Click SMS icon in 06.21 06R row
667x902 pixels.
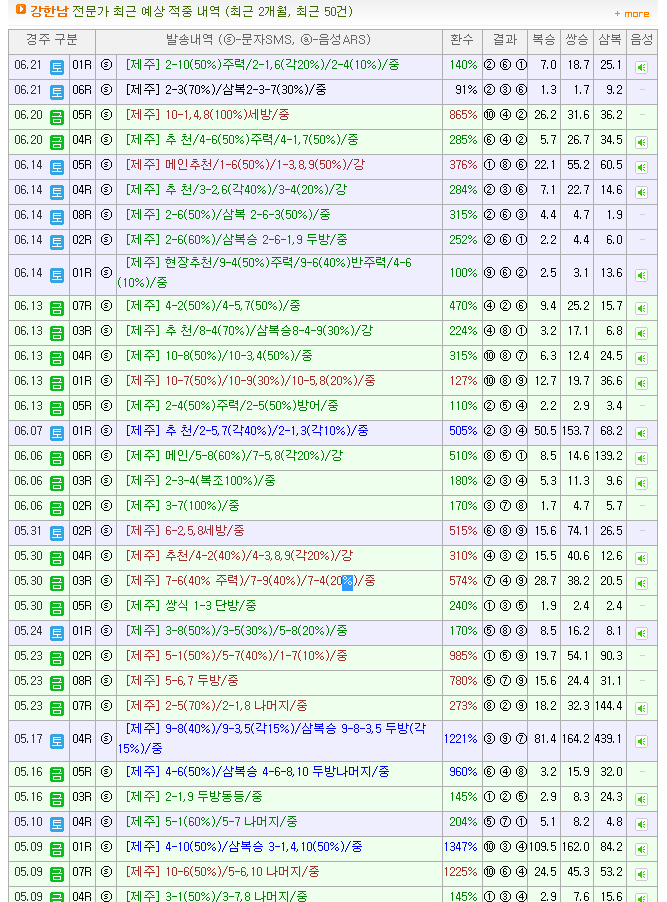pyautogui.click(x=107, y=90)
